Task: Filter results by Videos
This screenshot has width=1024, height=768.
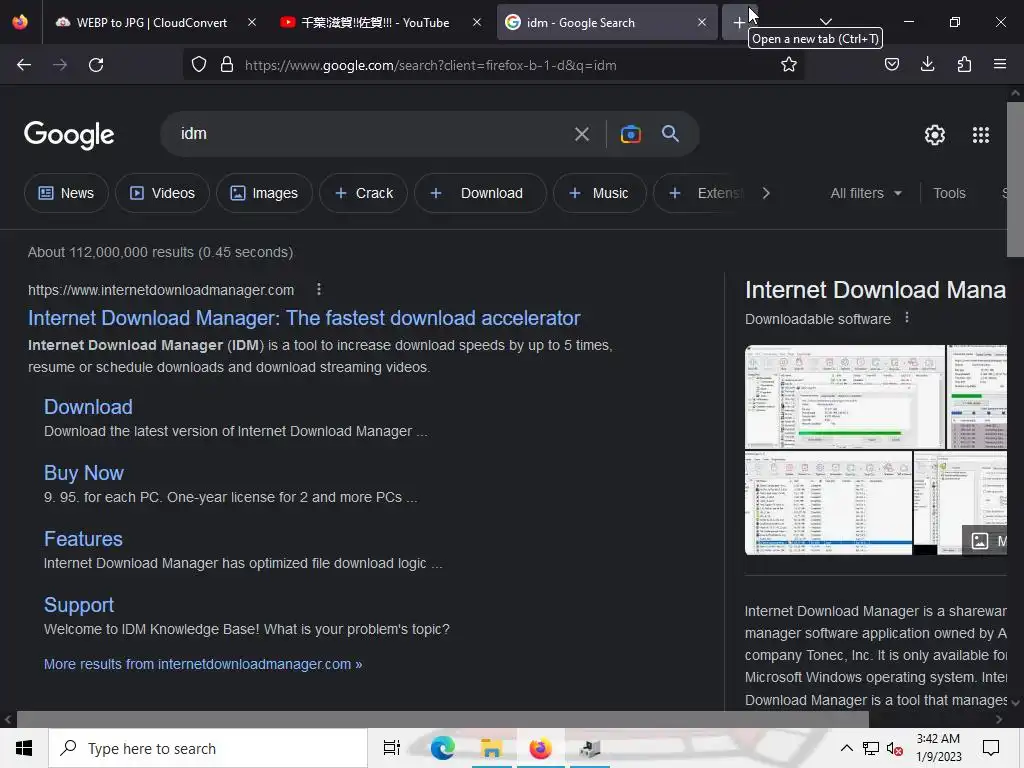Action: (162, 193)
